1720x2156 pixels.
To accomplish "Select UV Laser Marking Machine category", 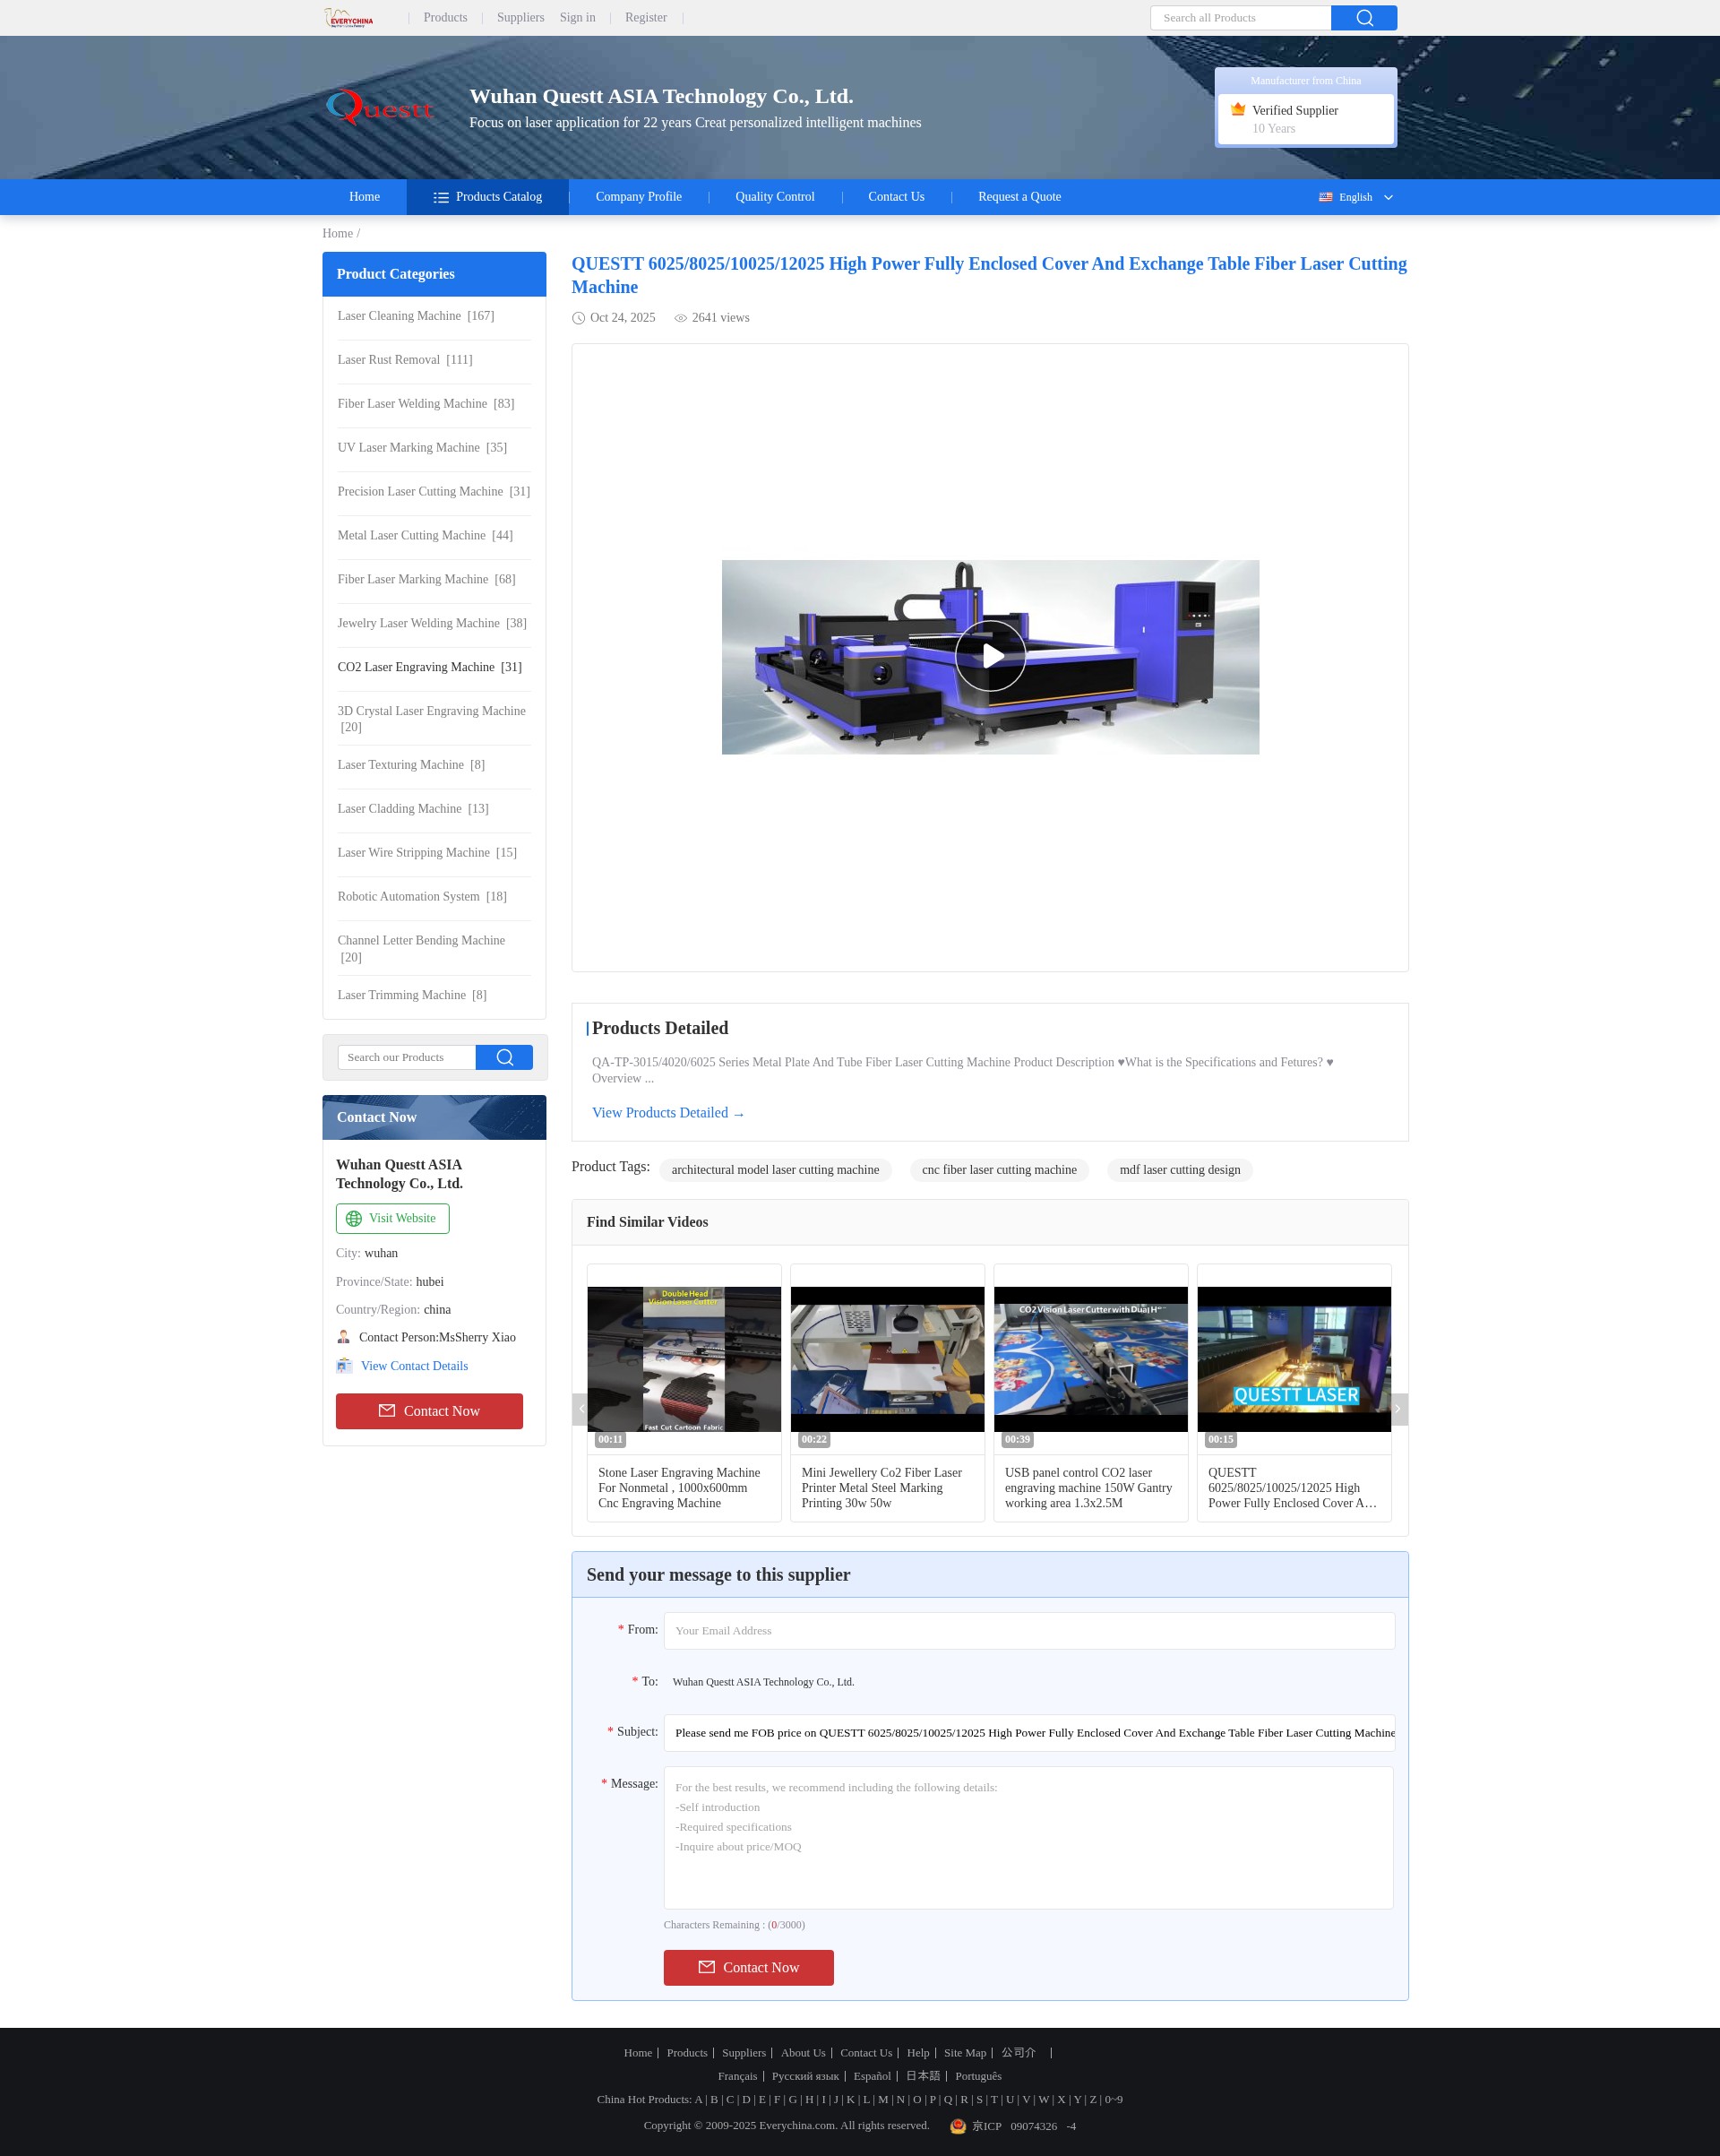I will pos(422,448).
